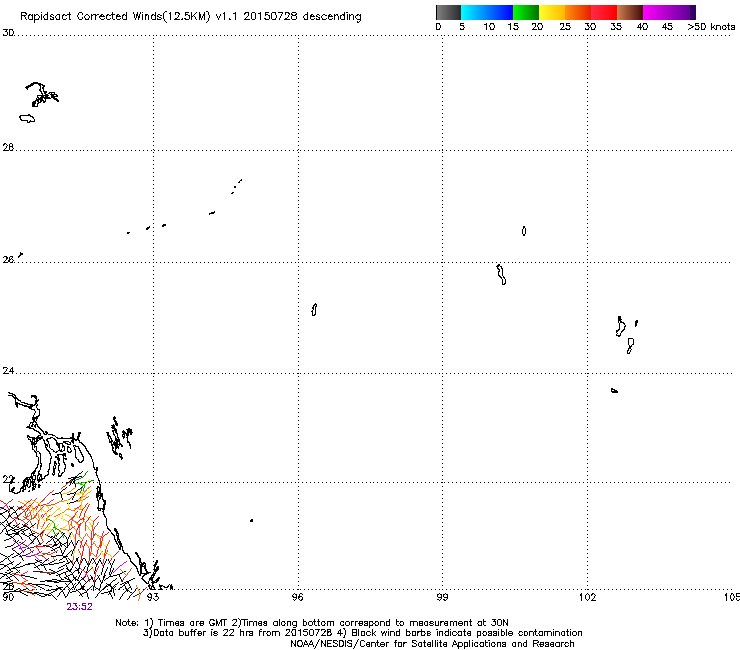Click the 'Note: 1) Times are GMT' line
The height and width of the screenshot is (650, 740).
click(x=311, y=623)
